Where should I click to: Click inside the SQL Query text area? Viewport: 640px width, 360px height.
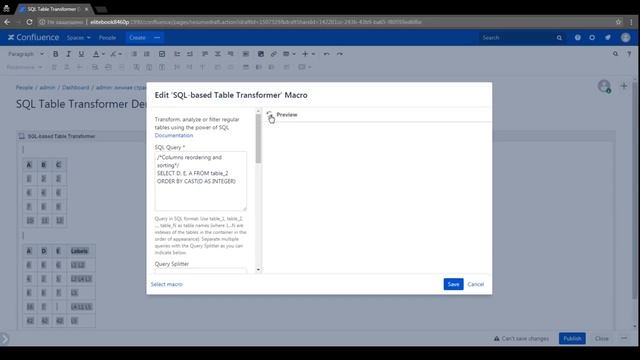pyautogui.click(x=200, y=181)
